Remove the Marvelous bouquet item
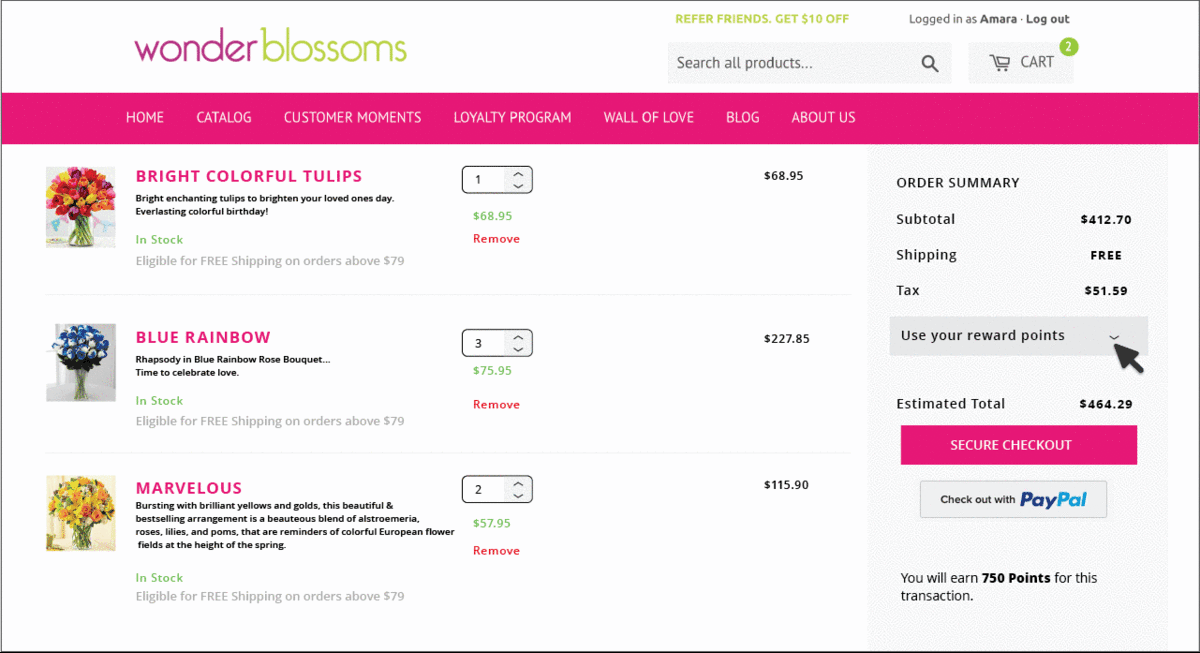This screenshot has height=653, width=1200. [496, 551]
